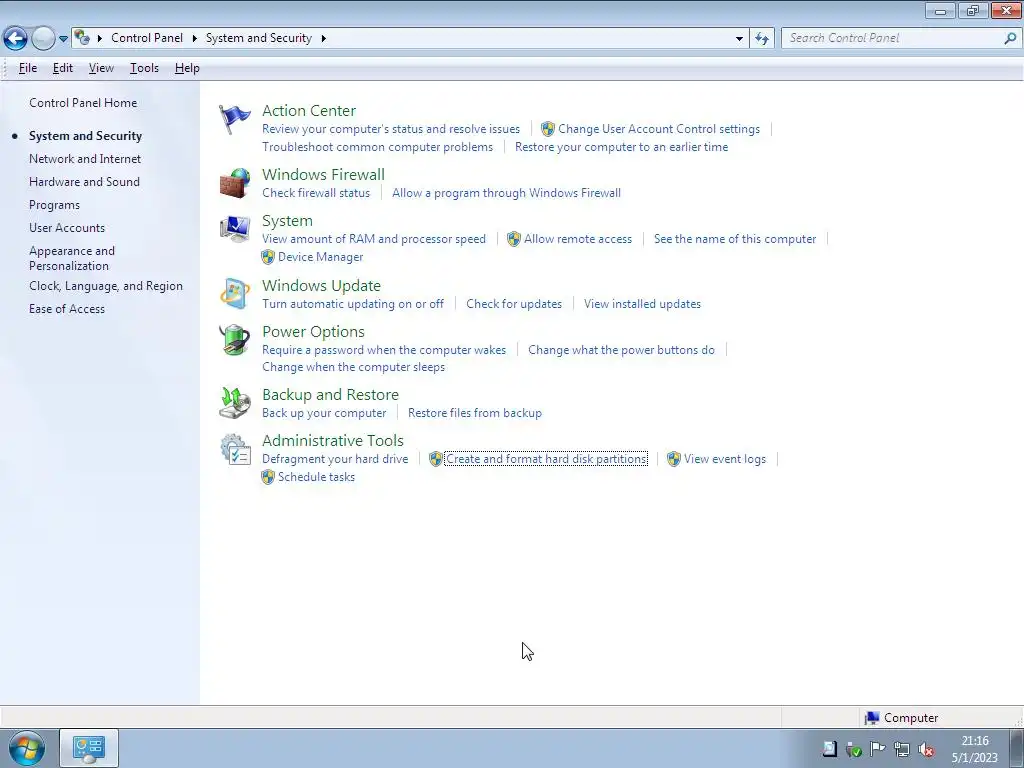Open Programs category in sidebar
1024x768 pixels.
(x=54, y=205)
